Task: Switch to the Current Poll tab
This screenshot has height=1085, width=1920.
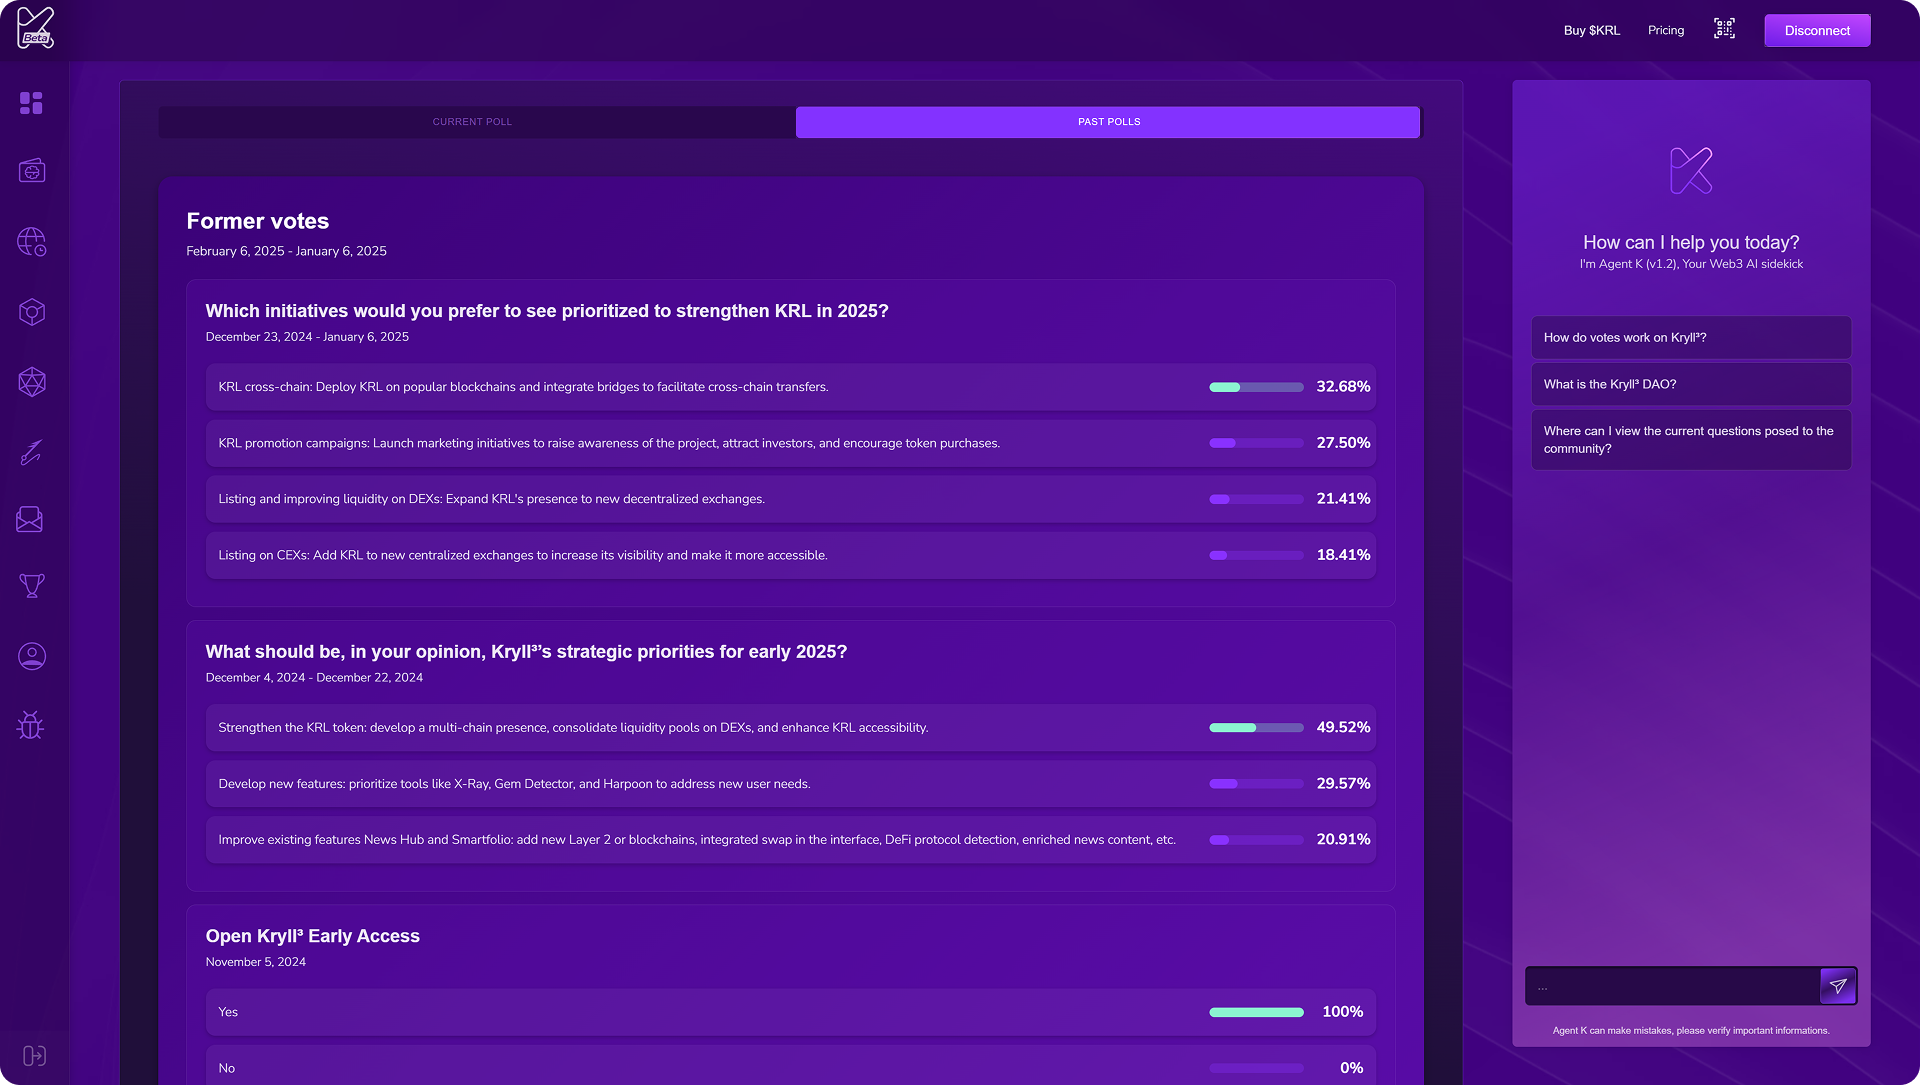Action: coord(472,122)
